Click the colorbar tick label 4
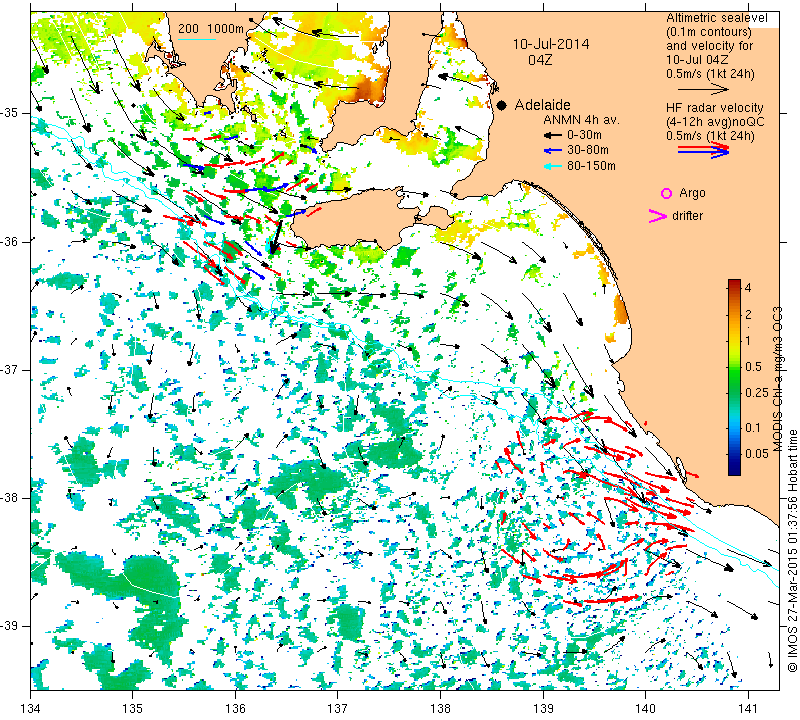The height and width of the screenshot is (720, 800). click(x=748, y=288)
